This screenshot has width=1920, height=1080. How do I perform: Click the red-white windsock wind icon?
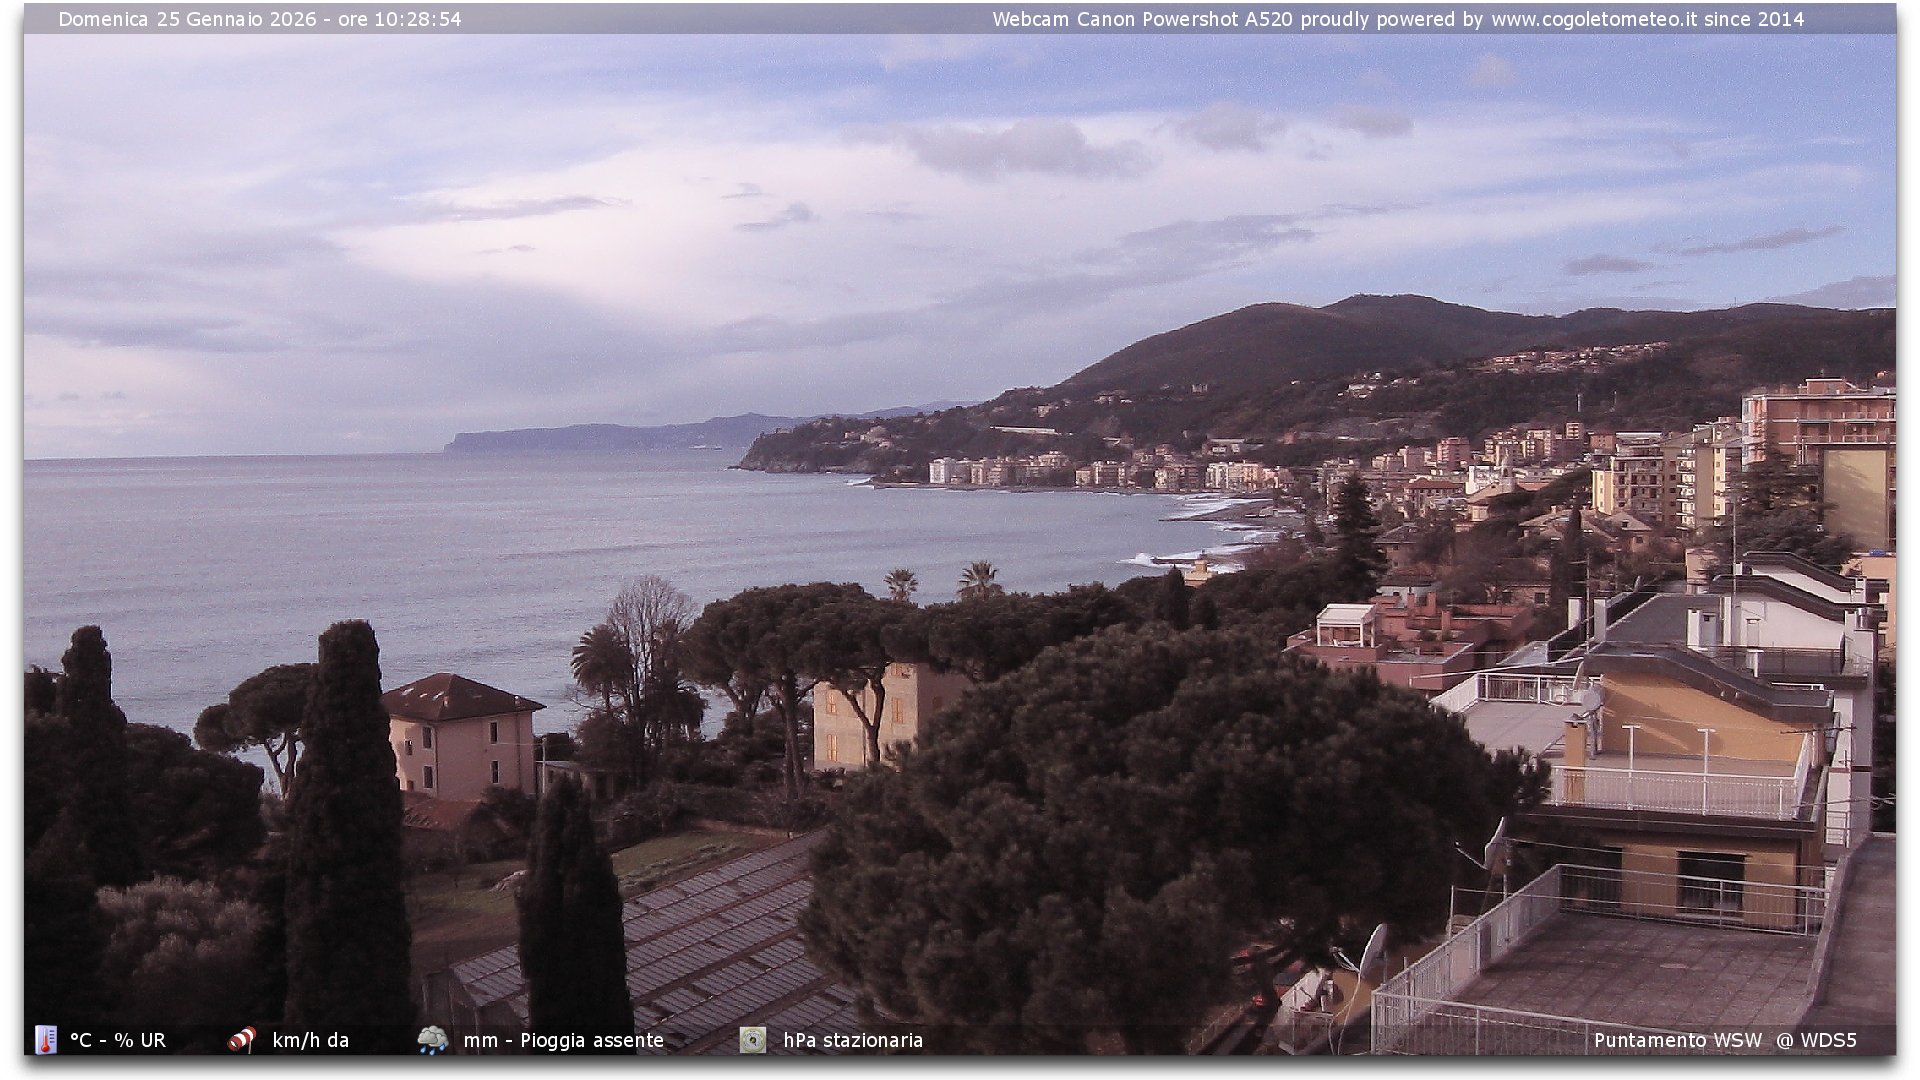[x=242, y=1040]
